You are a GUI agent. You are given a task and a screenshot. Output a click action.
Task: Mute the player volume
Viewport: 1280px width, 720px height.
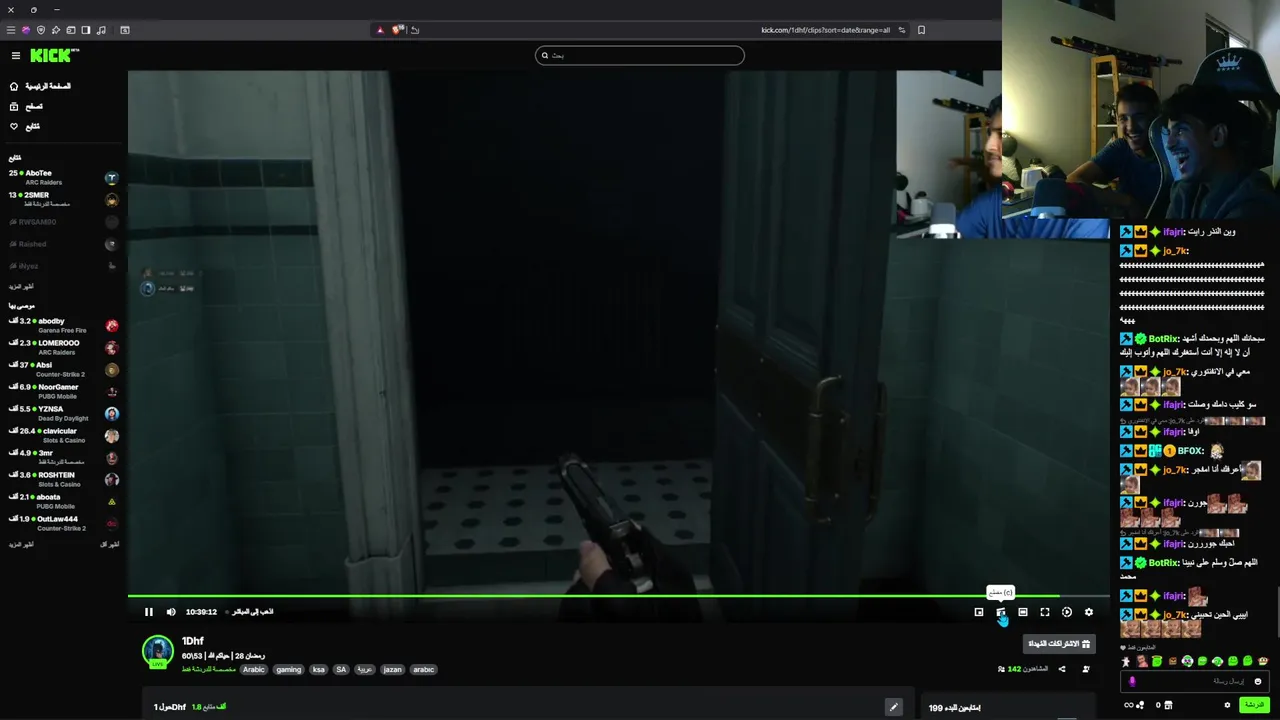point(171,612)
